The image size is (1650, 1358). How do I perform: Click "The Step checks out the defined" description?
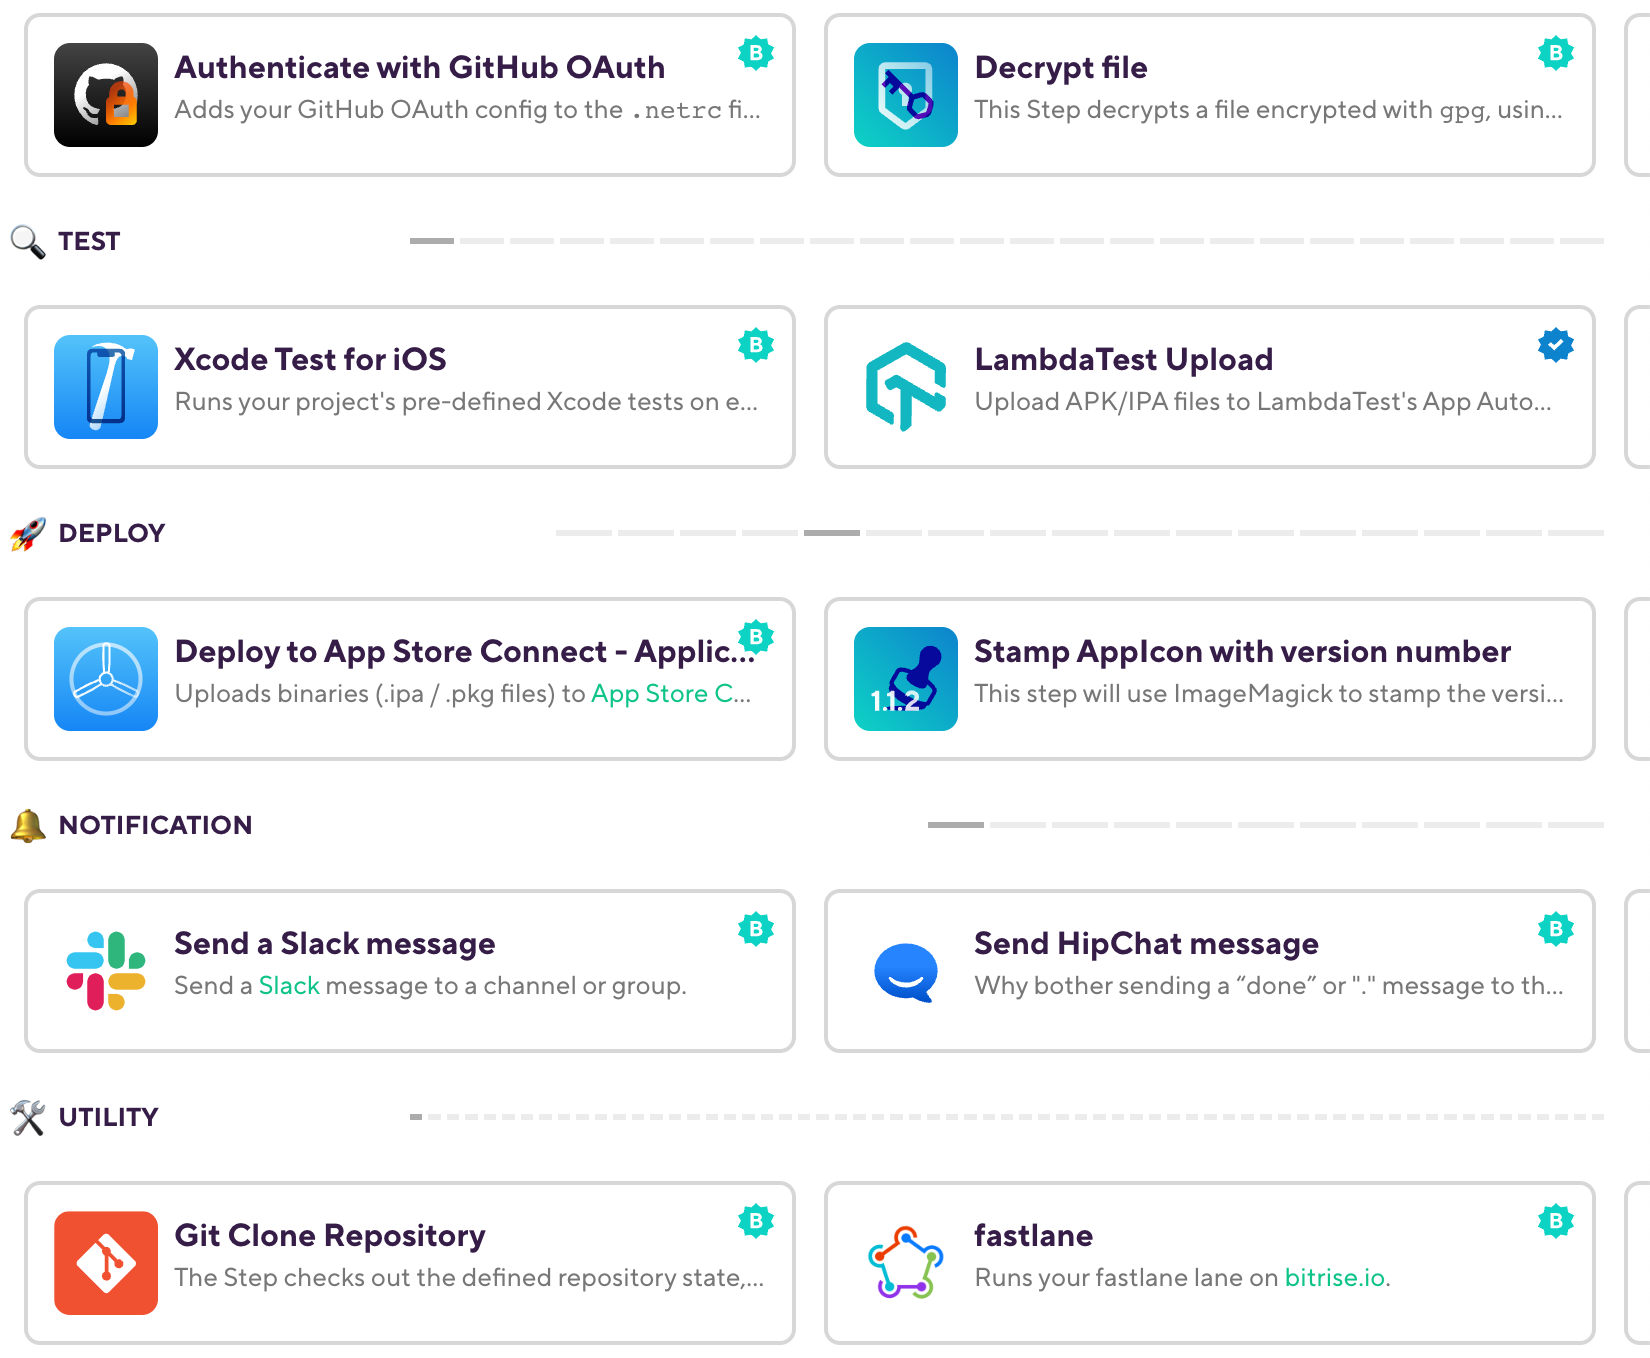pos(469,1277)
